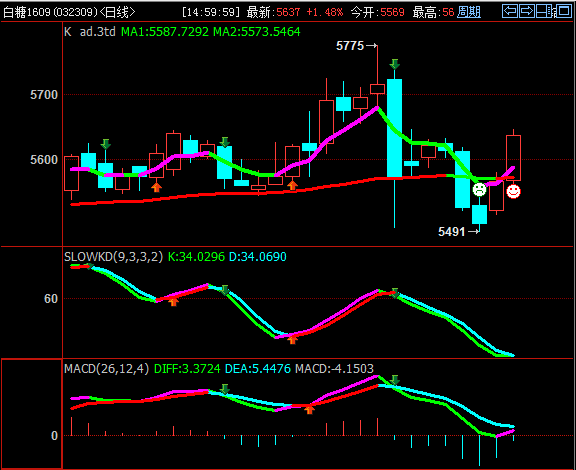Click the 最新 5637 latest price field
This screenshot has height=470, width=576.
tap(273, 12)
